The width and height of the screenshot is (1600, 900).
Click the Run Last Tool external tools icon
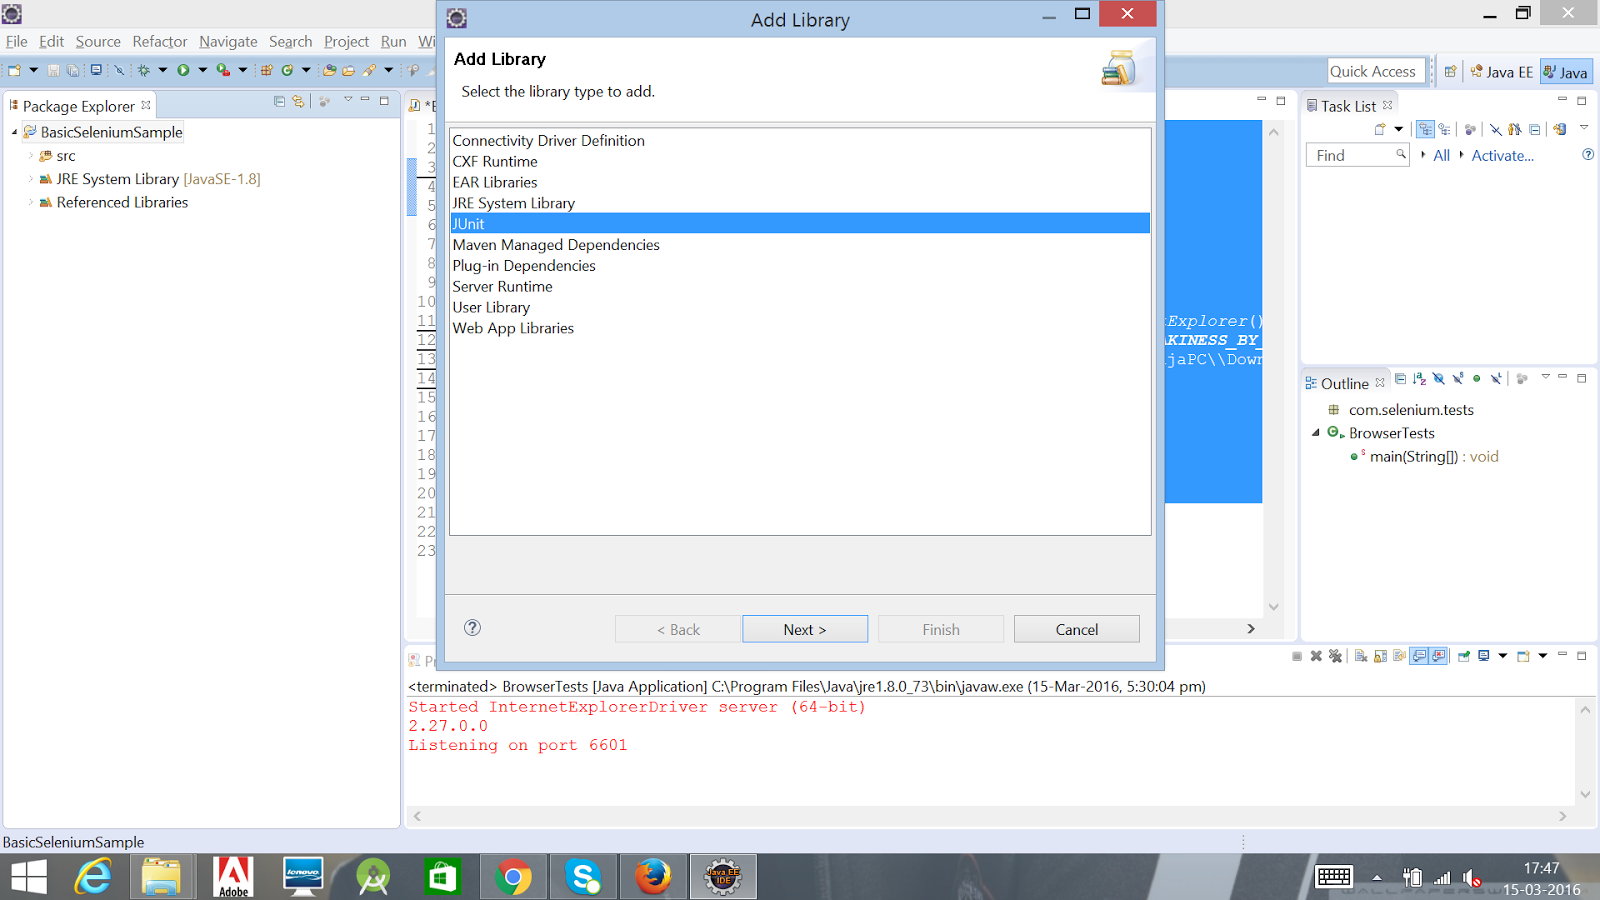pyautogui.click(x=223, y=70)
